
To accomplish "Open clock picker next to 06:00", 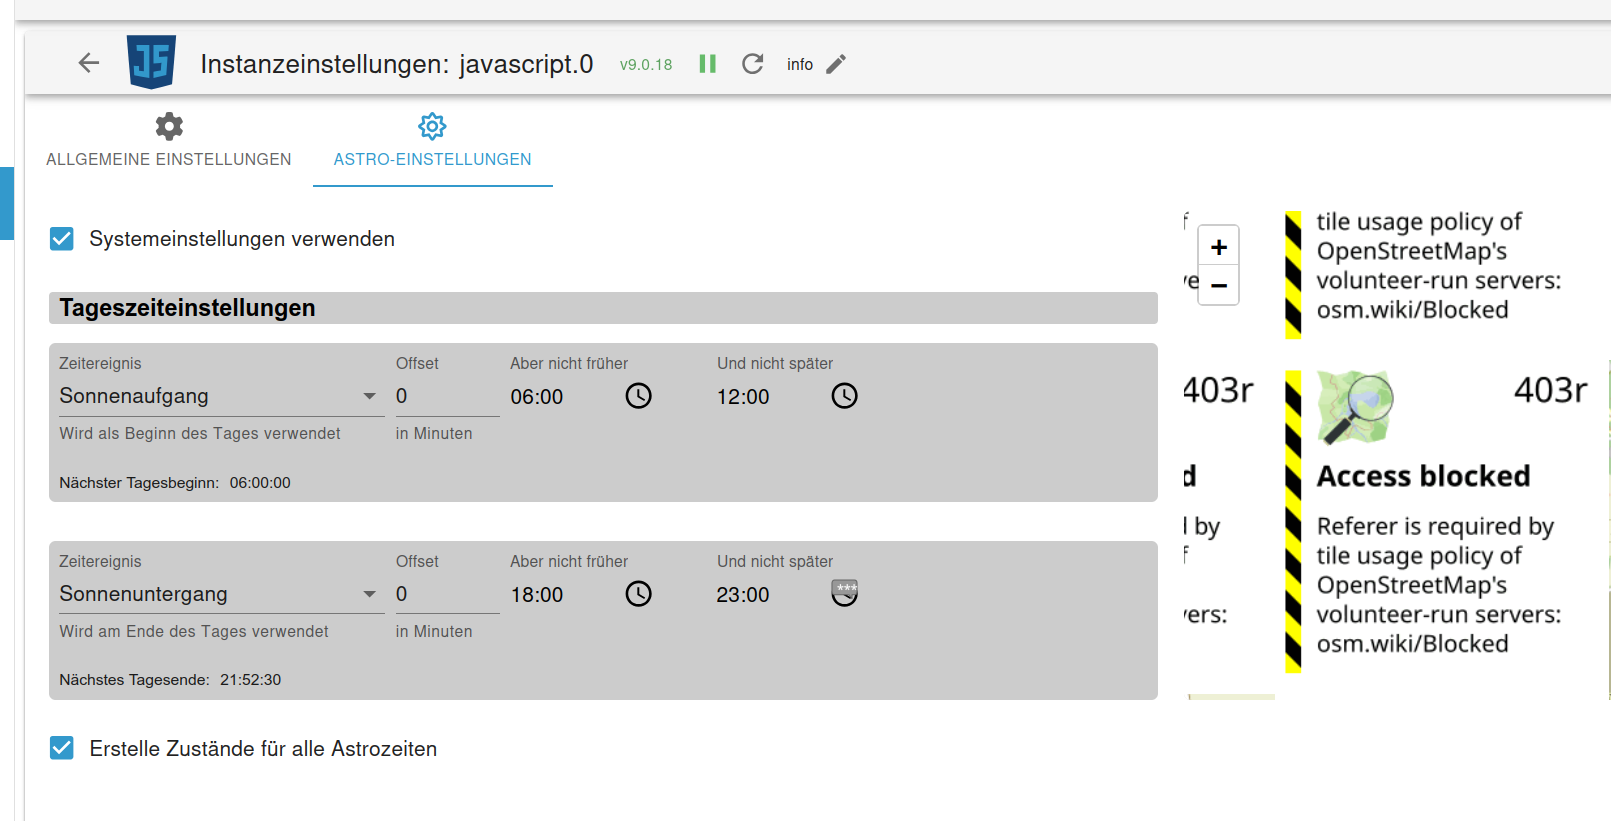I will pyautogui.click(x=639, y=396).
